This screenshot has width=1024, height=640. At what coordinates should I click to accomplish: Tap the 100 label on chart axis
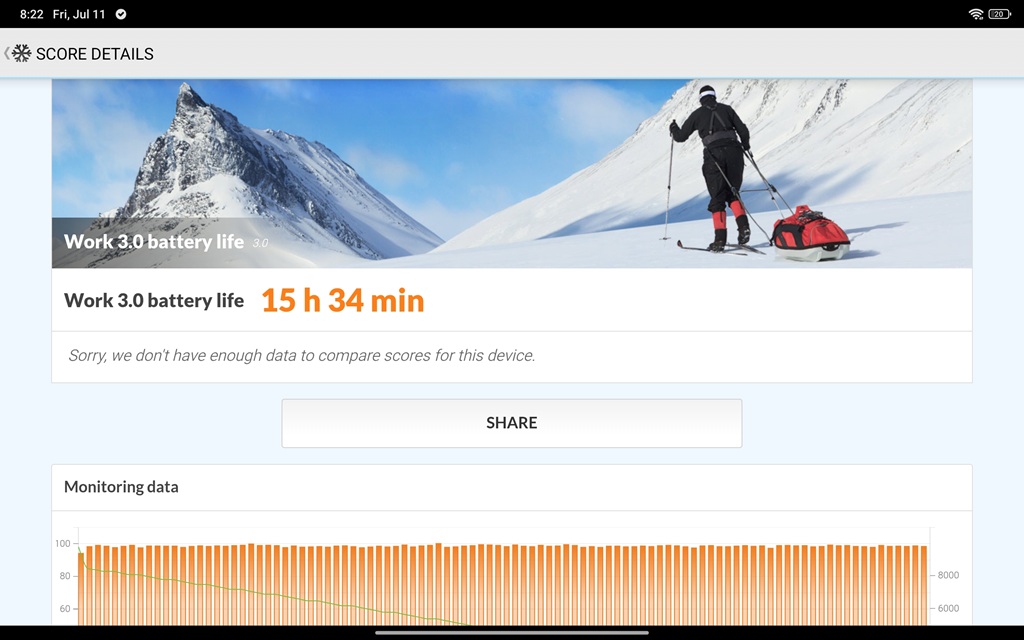point(63,543)
